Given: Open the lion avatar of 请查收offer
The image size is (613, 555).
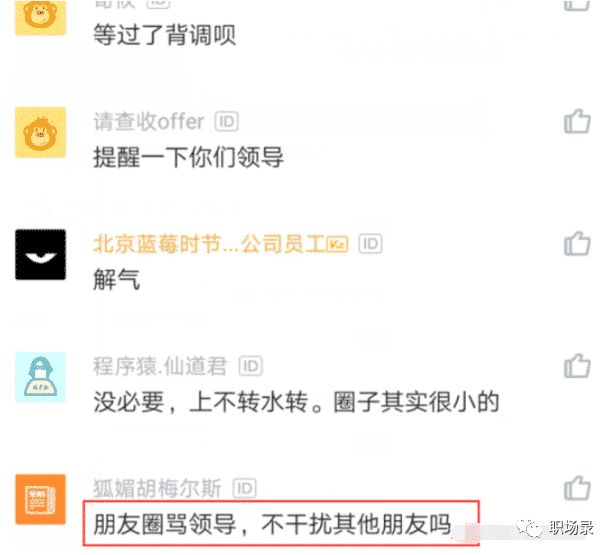Looking at the screenshot, I should [41, 132].
